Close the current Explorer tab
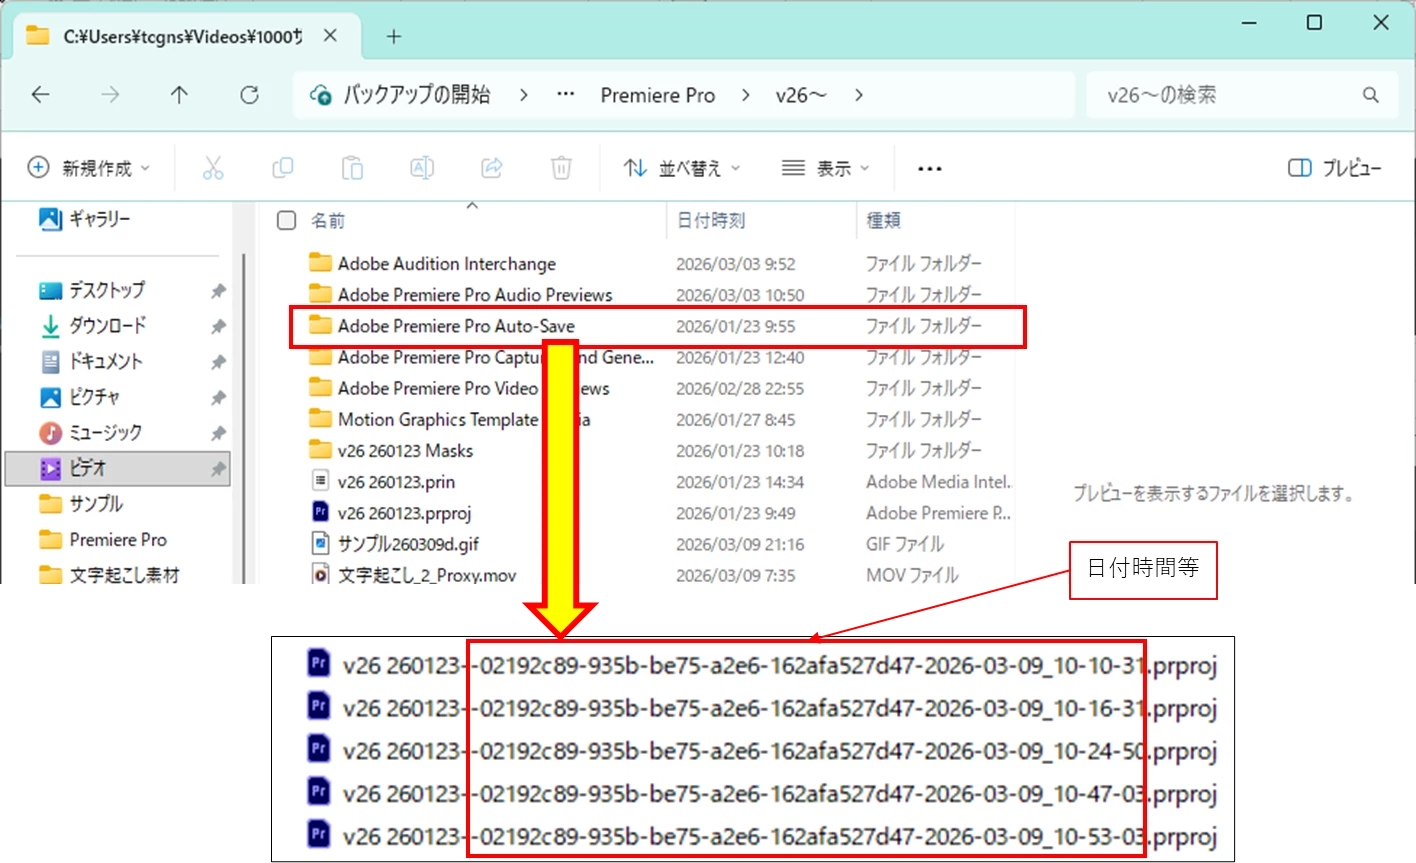This screenshot has width=1416, height=863. point(330,36)
